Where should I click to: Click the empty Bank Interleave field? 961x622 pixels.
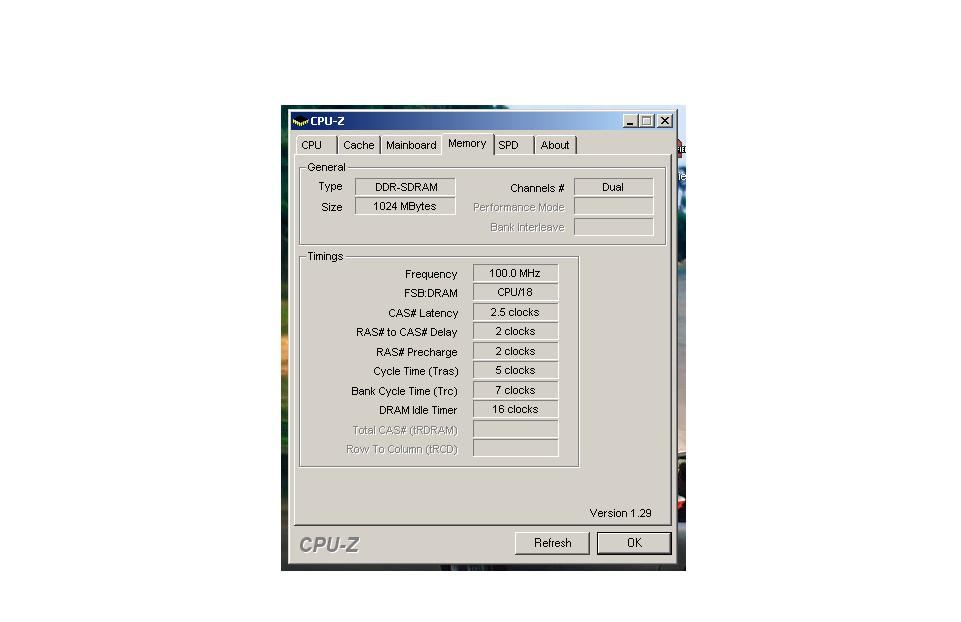pos(613,227)
